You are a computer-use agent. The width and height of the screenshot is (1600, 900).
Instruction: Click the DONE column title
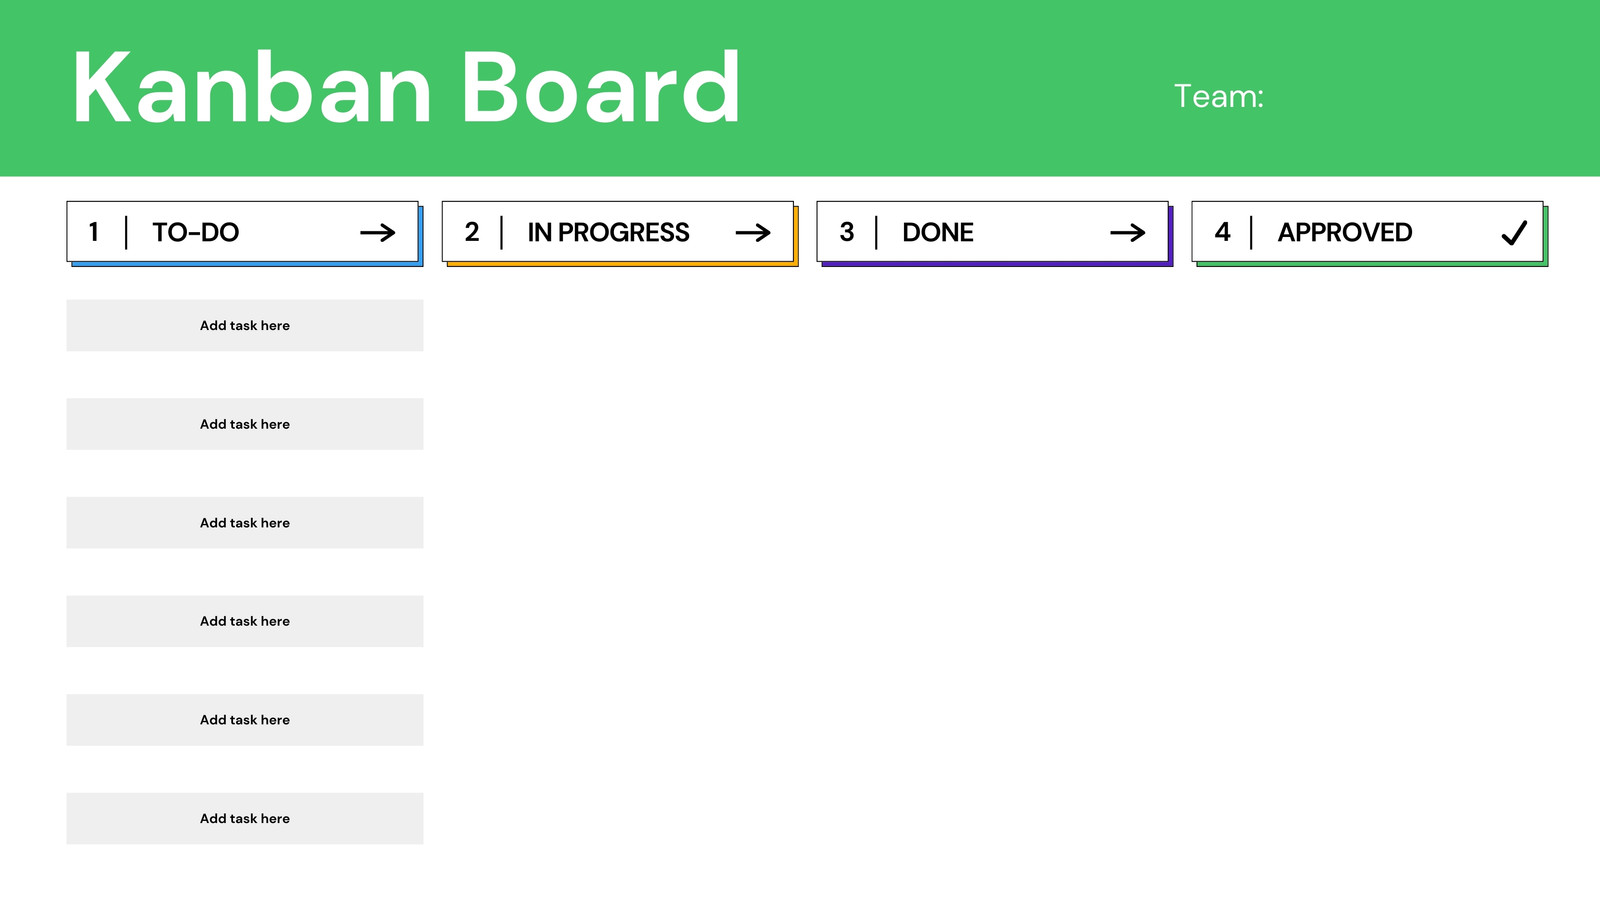(x=938, y=232)
